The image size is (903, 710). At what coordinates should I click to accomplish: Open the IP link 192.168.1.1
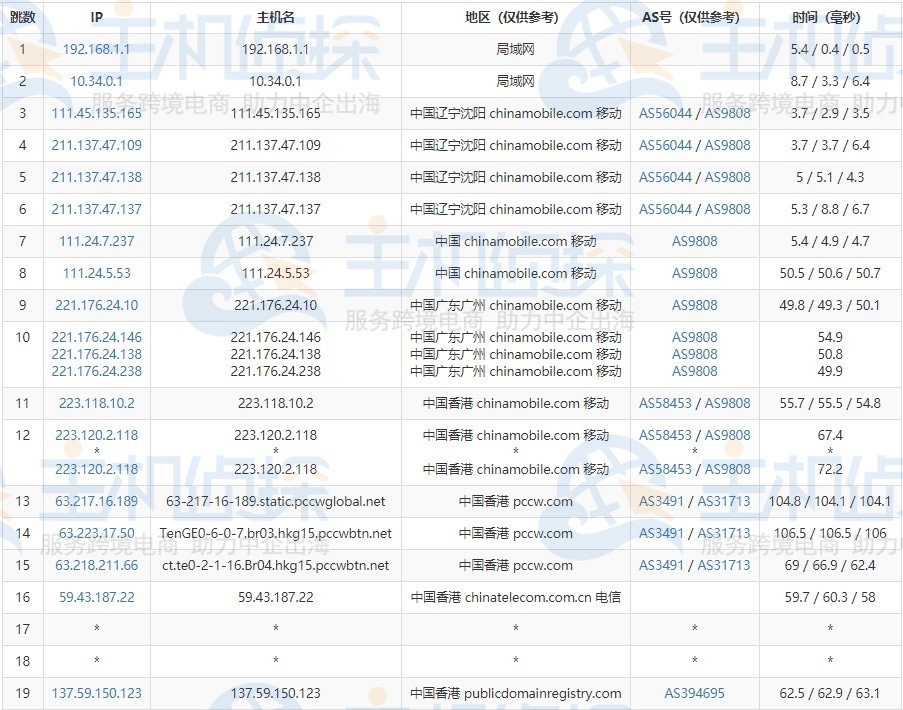[96, 49]
